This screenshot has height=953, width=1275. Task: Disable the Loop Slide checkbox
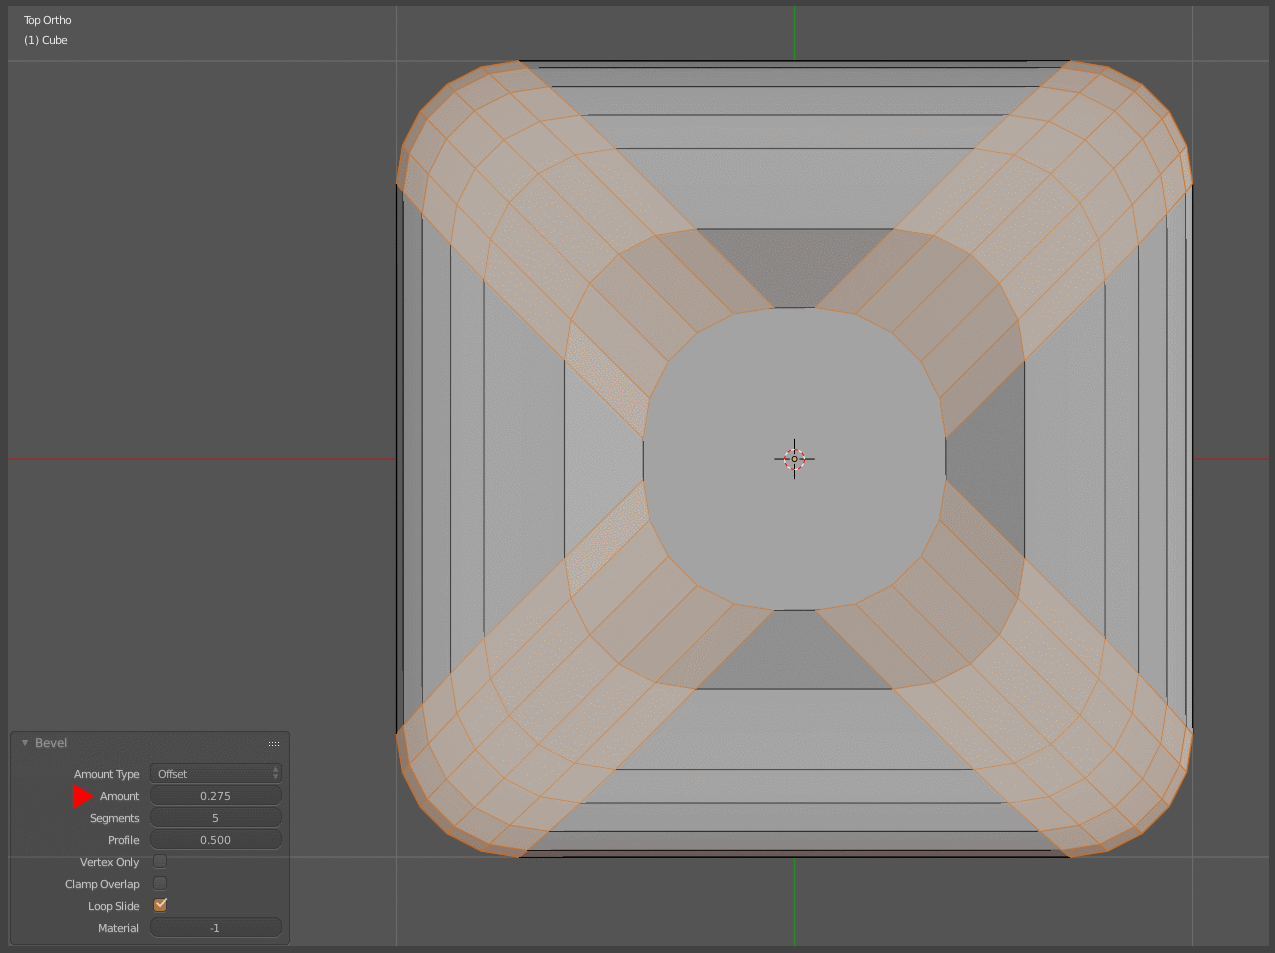(160, 905)
